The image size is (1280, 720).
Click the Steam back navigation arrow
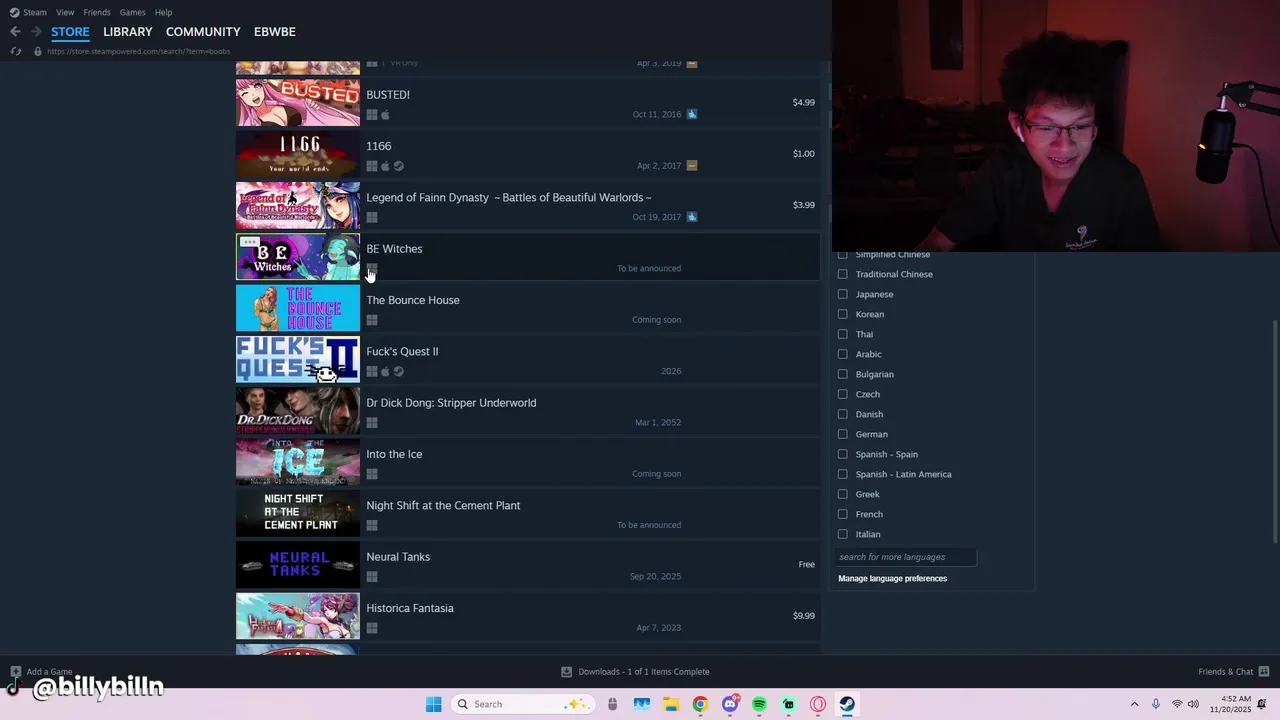15,32
